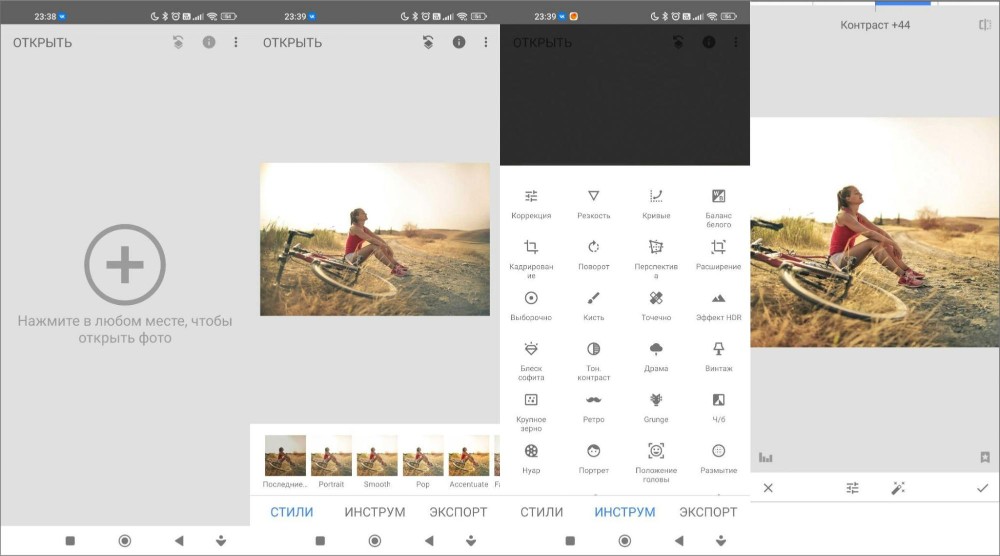
Task: Toggle the histogram icon below the photo
Action: click(766, 458)
